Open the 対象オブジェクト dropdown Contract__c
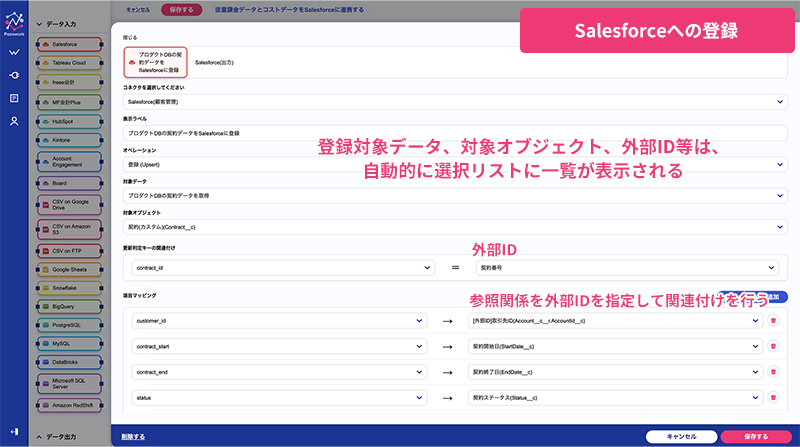This screenshot has height=447, width=800. click(455, 227)
